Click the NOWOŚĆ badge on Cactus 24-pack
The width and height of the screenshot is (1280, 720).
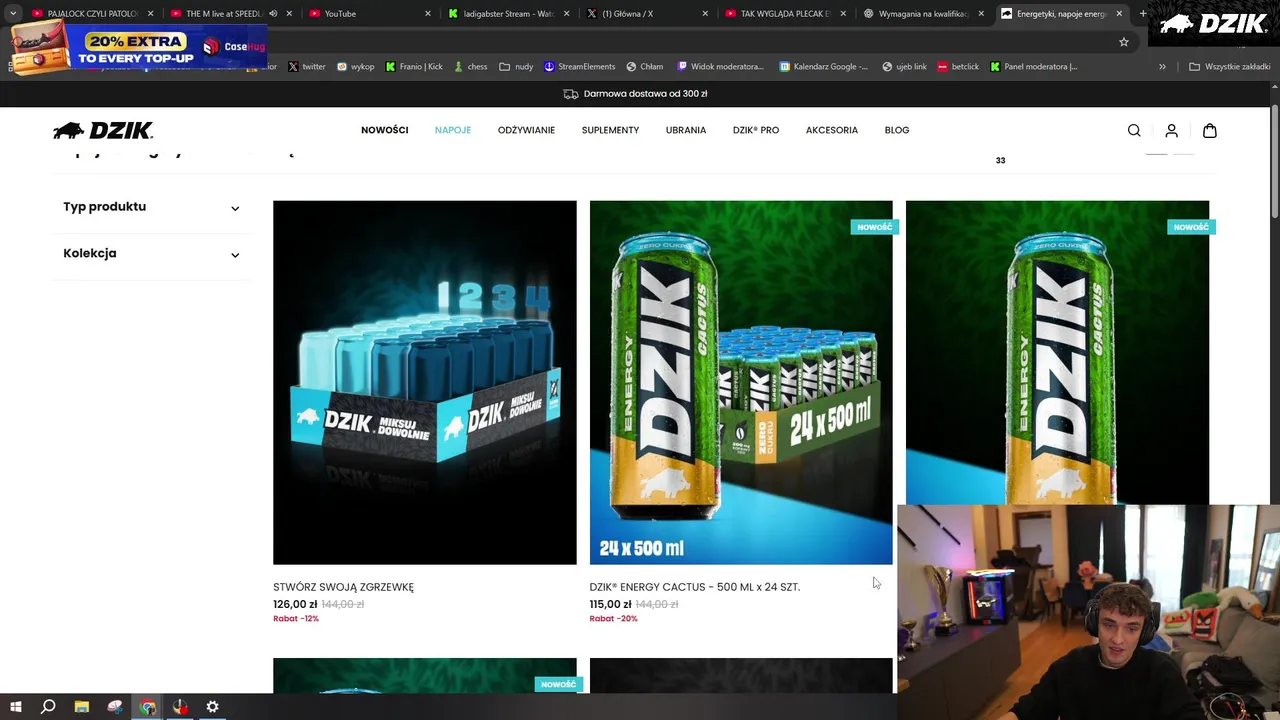coord(874,227)
